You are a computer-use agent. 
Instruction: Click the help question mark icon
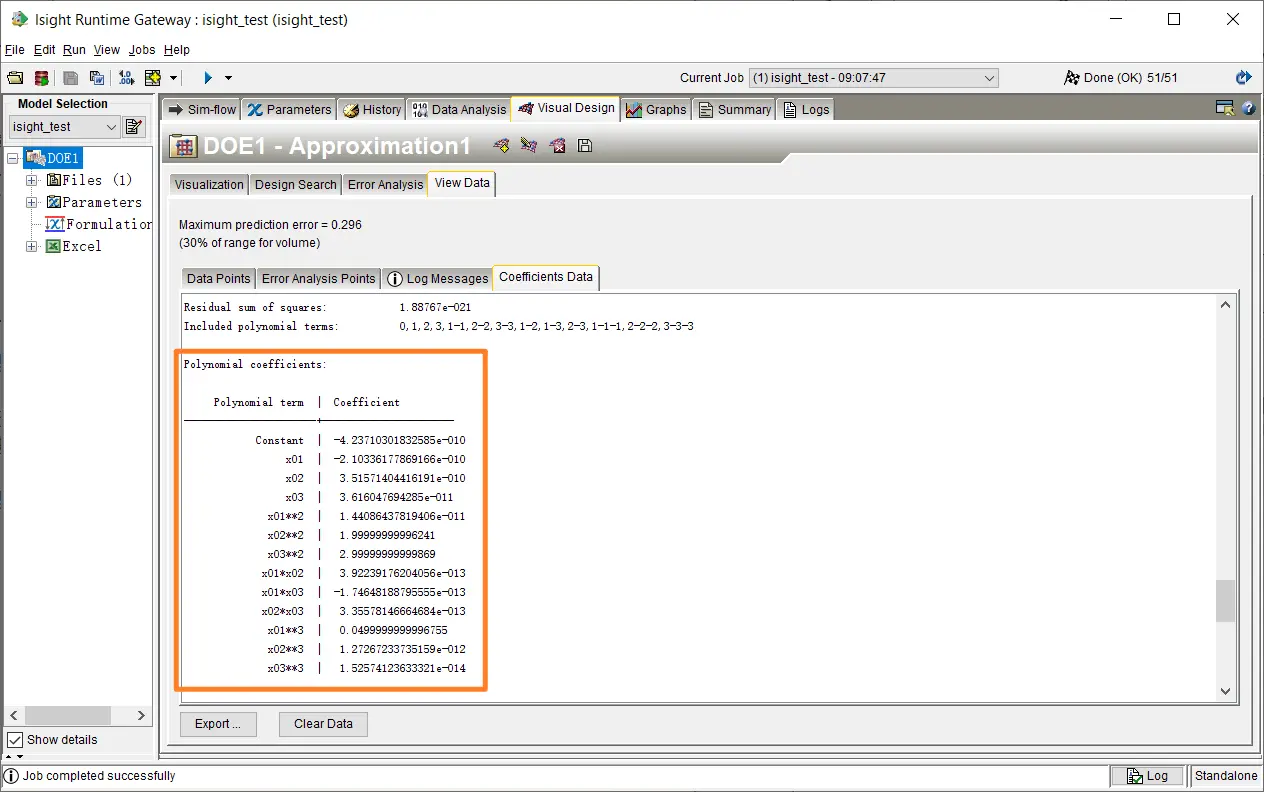1248,109
